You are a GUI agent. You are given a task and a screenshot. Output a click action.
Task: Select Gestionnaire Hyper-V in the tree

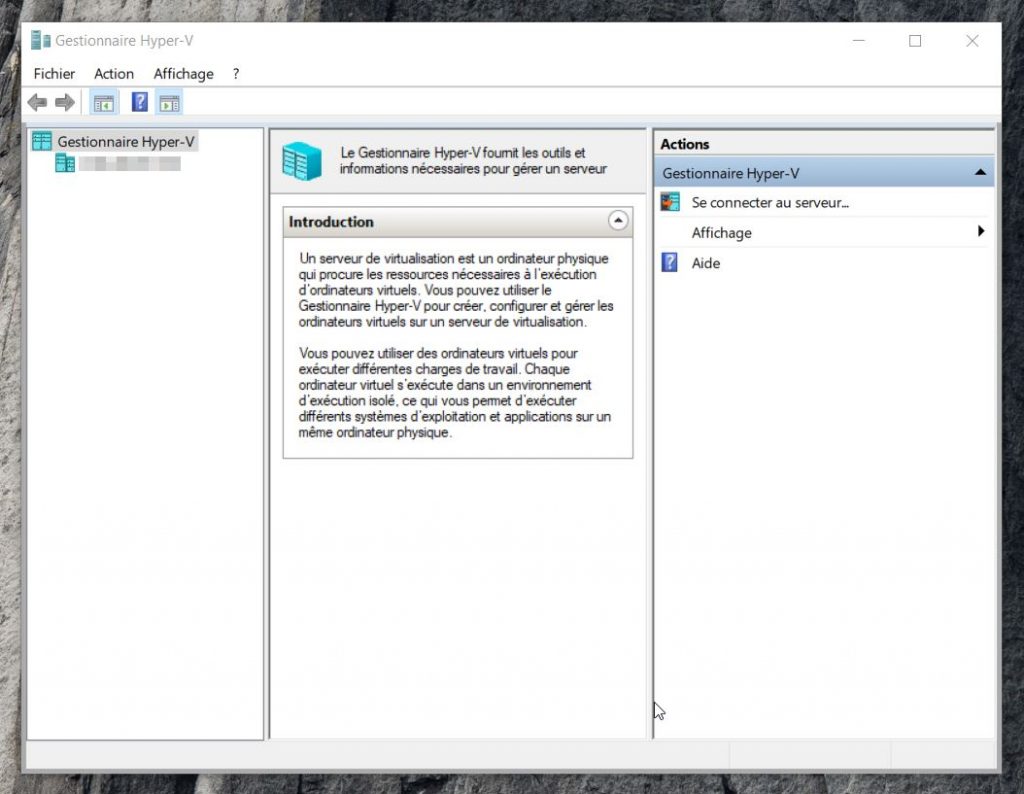point(126,142)
